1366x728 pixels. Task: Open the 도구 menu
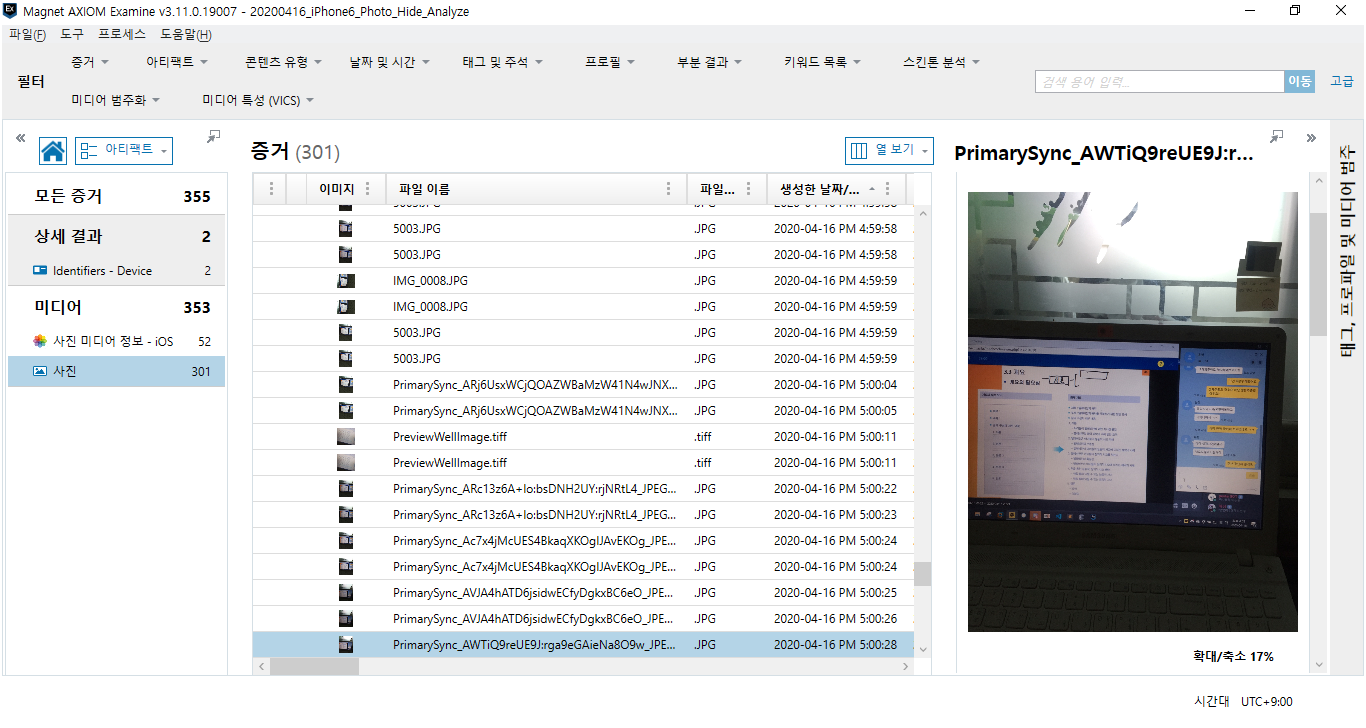pyautogui.click(x=72, y=34)
